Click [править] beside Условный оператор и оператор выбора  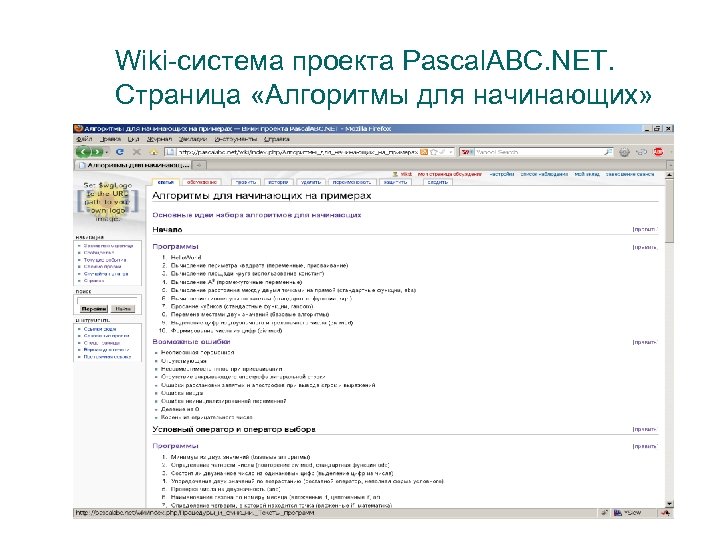coord(645,429)
